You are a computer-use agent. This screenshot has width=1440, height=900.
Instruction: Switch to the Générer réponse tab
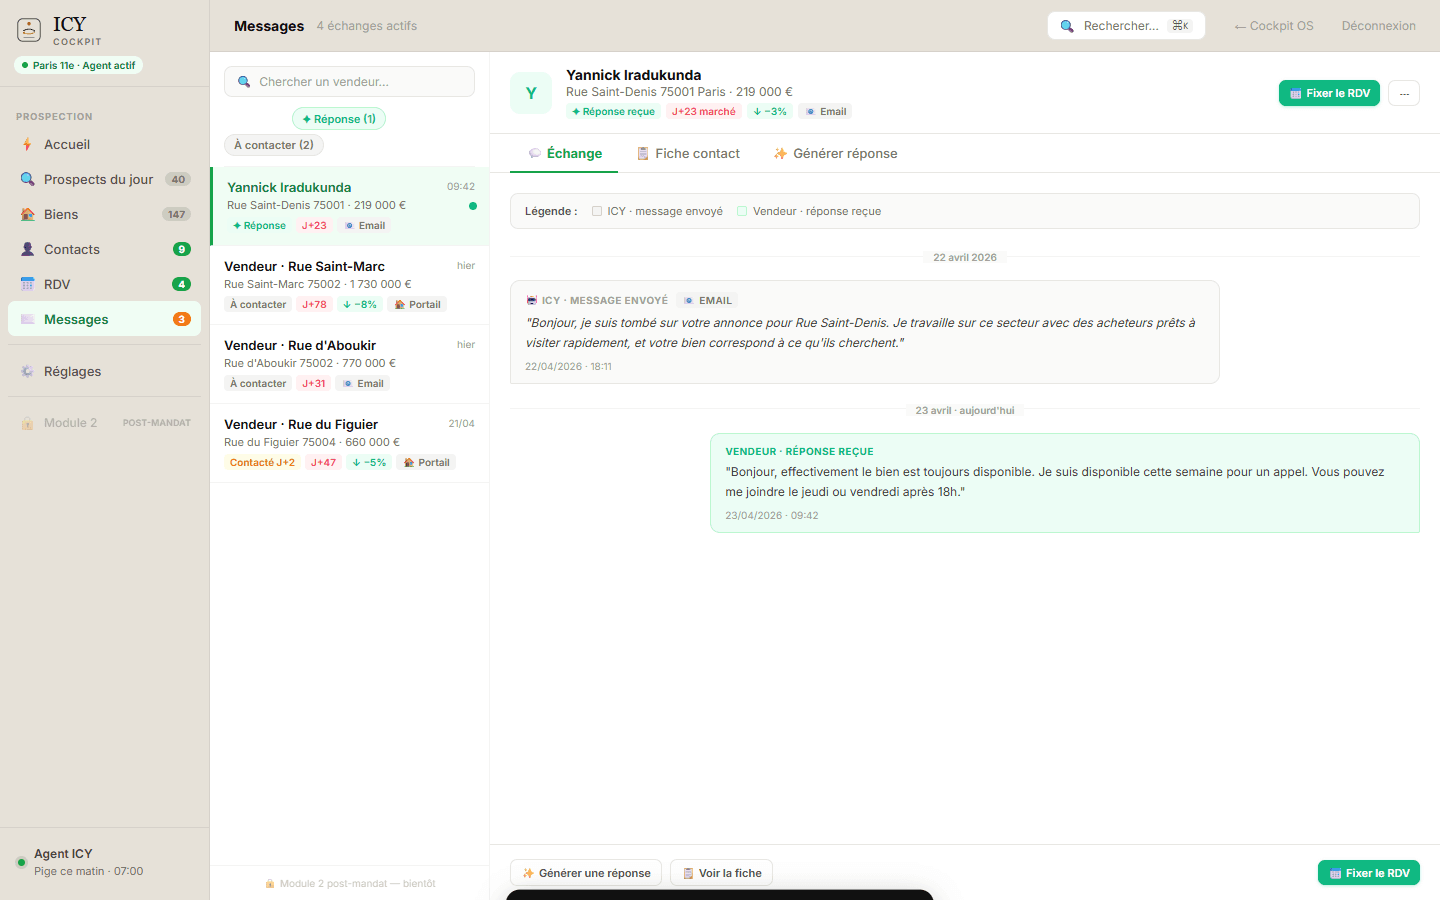click(835, 154)
